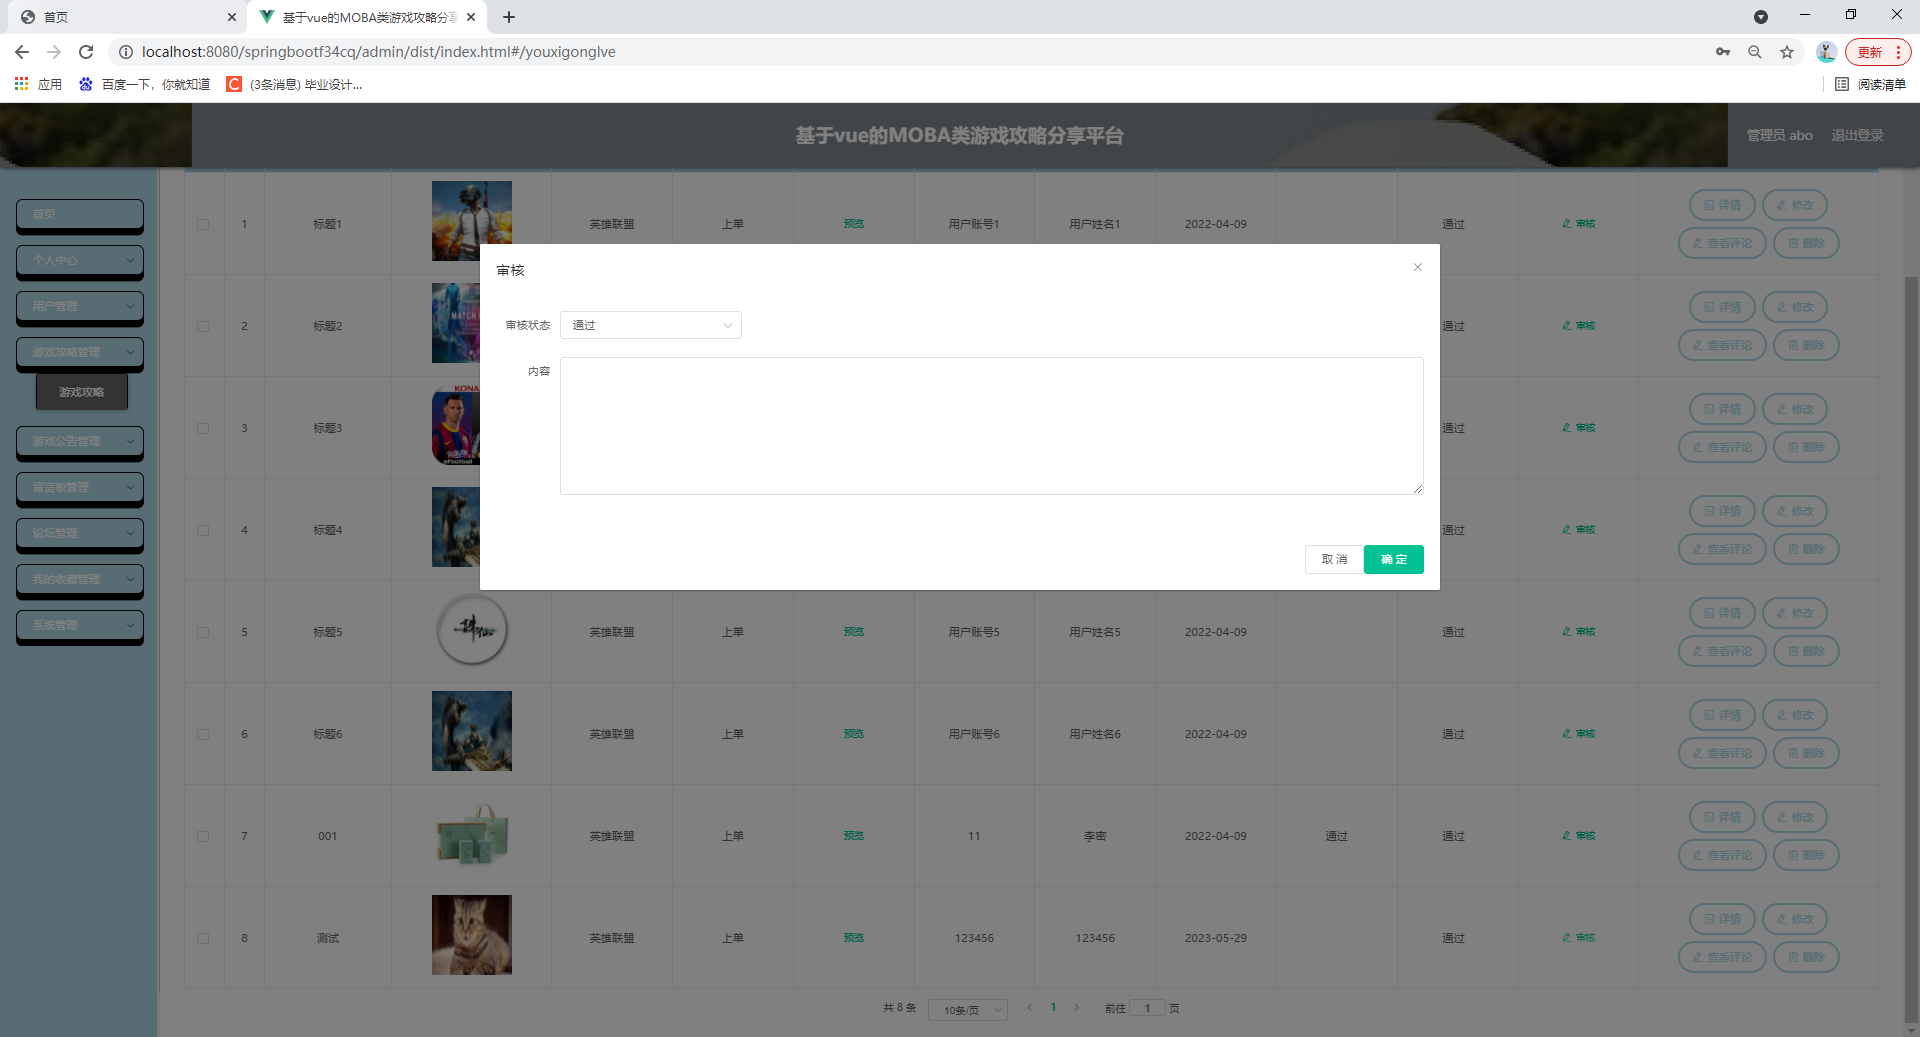Screen dimensions: 1920x1037
Task: Click the page number input field
Action: [1146, 1009]
